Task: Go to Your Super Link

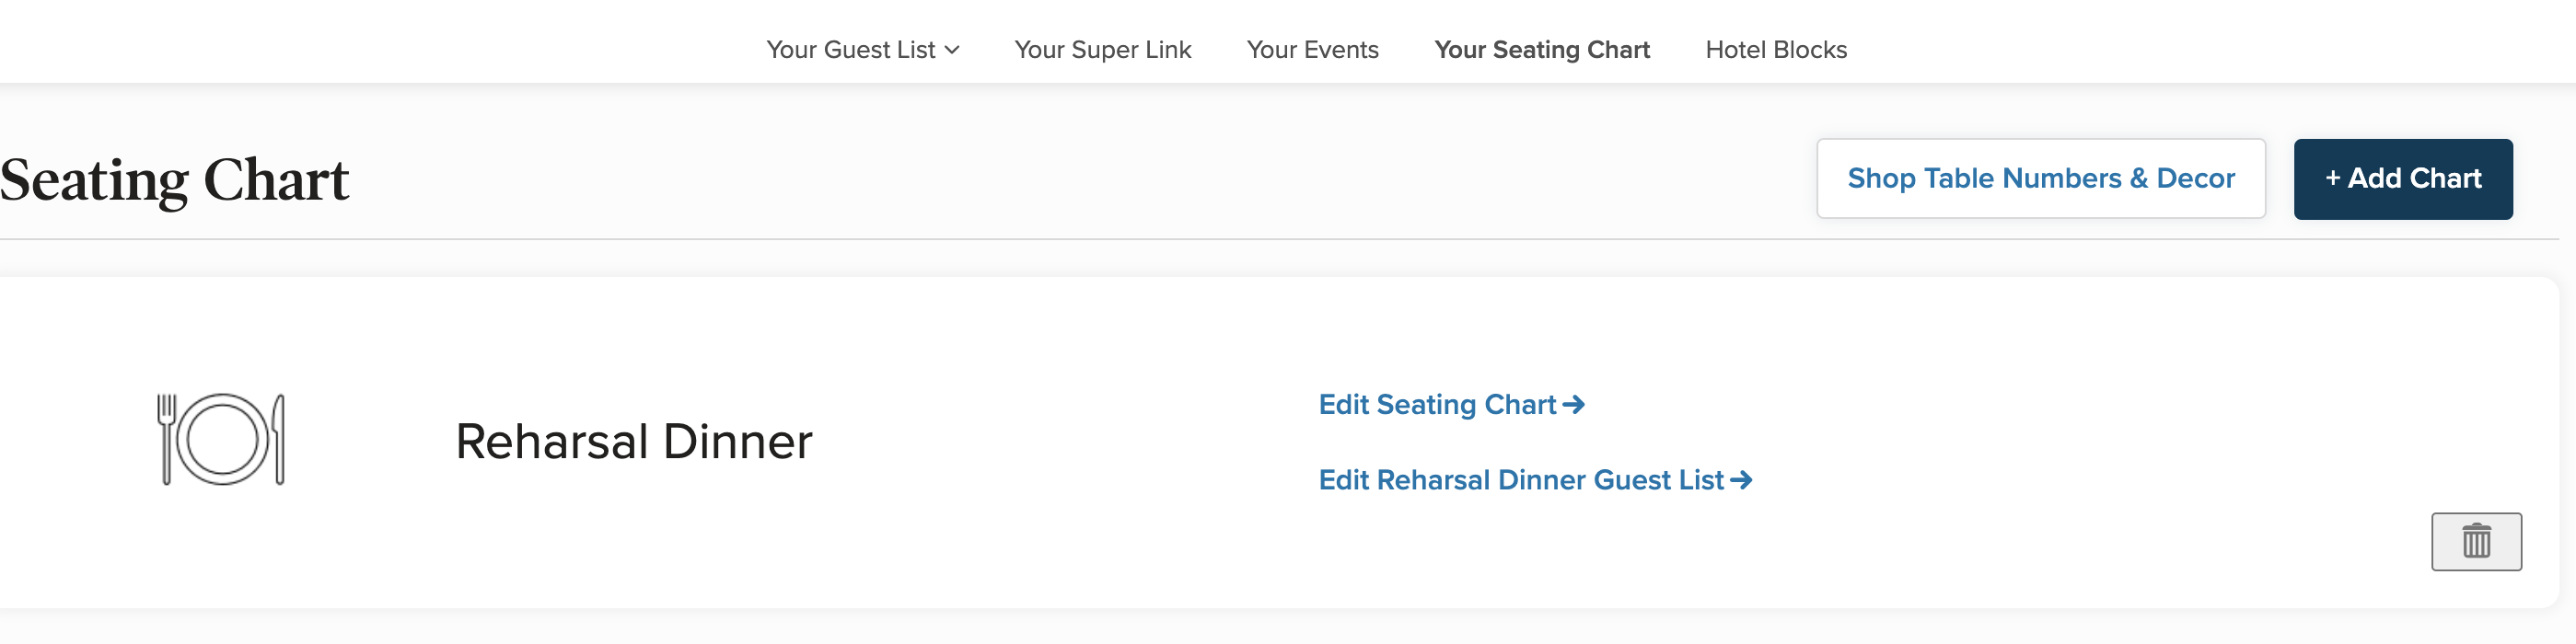Action: [x=1102, y=50]
